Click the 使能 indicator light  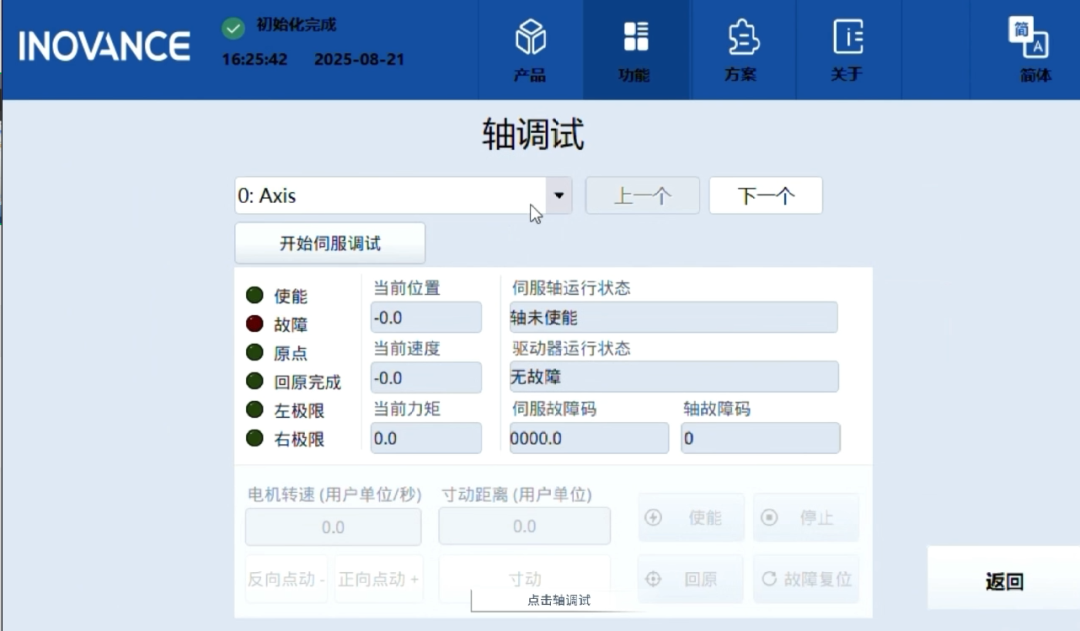[x=255, y=295]
